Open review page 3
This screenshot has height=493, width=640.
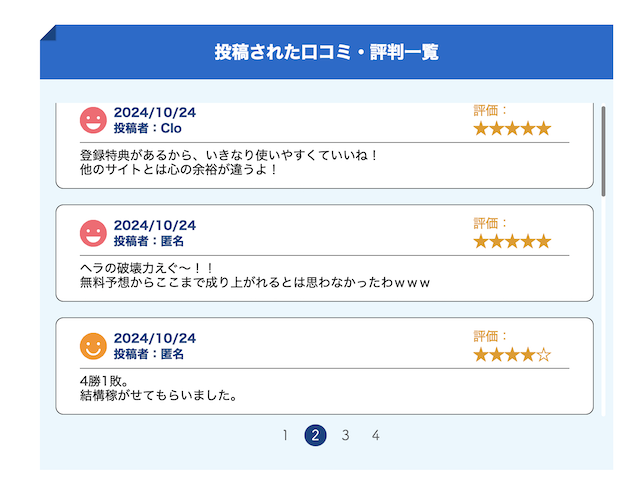345,435
